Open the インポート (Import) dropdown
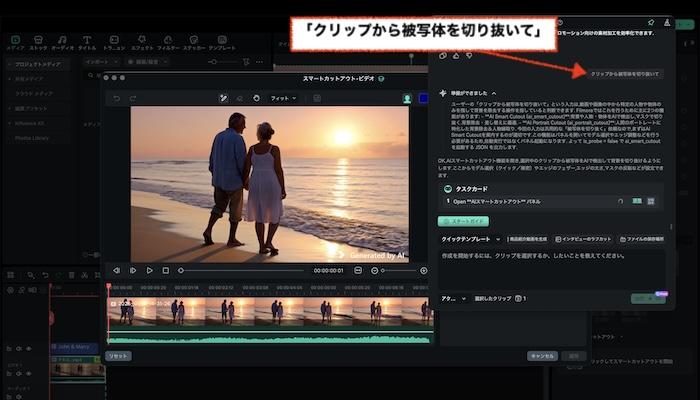Screen dimensions: 700x400 [x=101, y=62]
